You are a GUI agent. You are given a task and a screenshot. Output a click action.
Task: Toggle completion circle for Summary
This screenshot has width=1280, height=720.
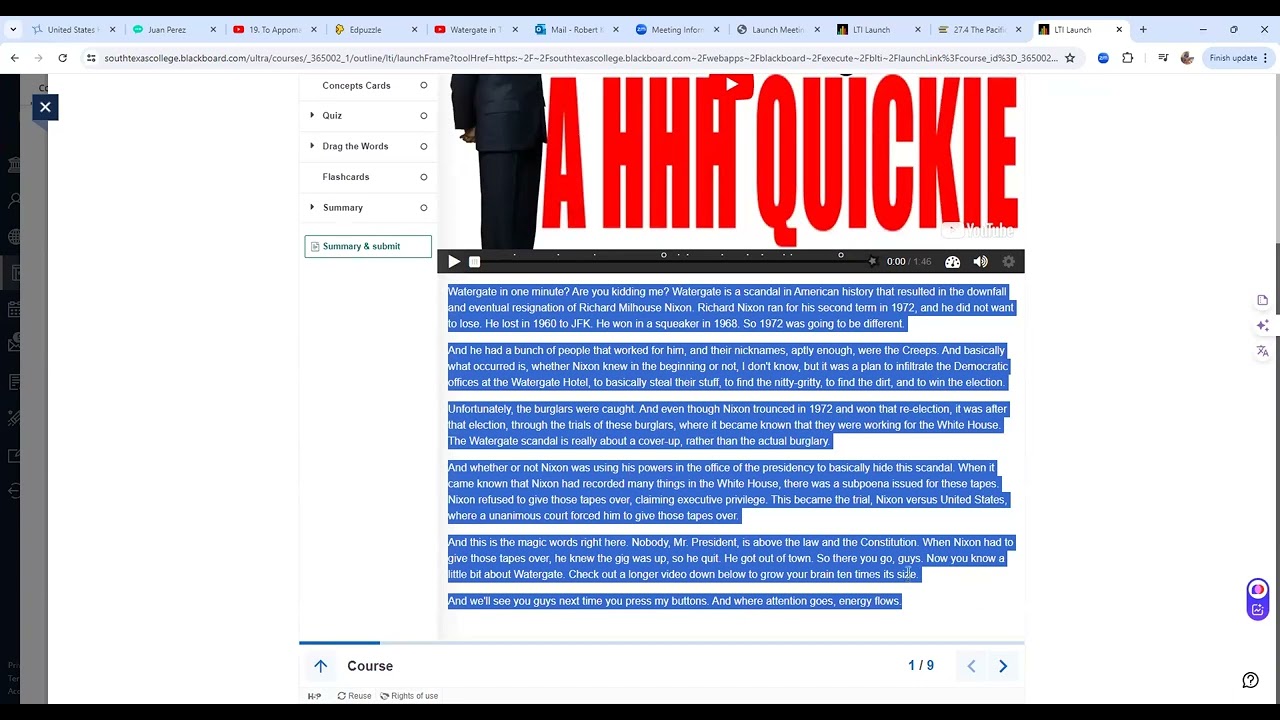pyautogui.click(x=423, y=207)
